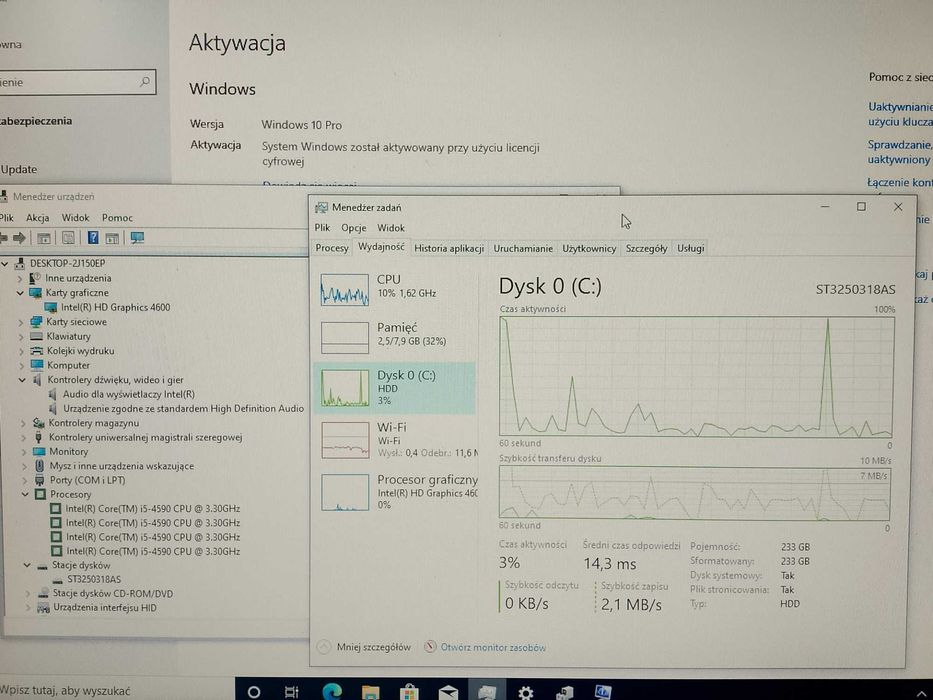Select Audio dla wyświetlaczy Intel(R) device

[x=129, y=394]
